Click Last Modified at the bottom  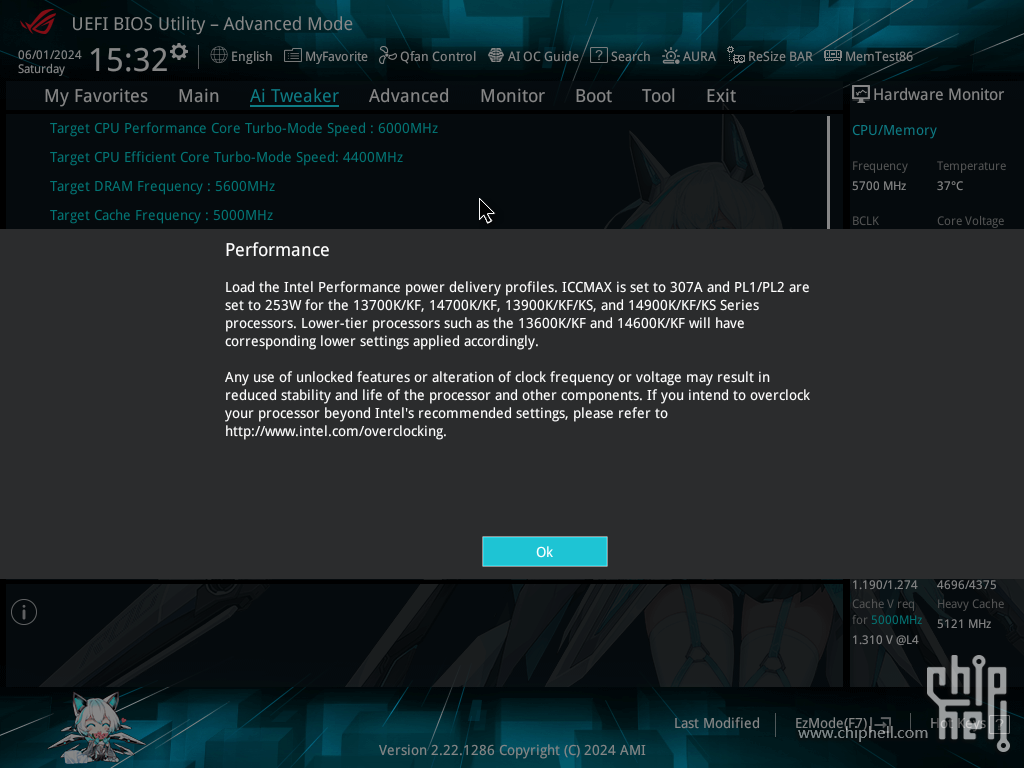(716, 723)
